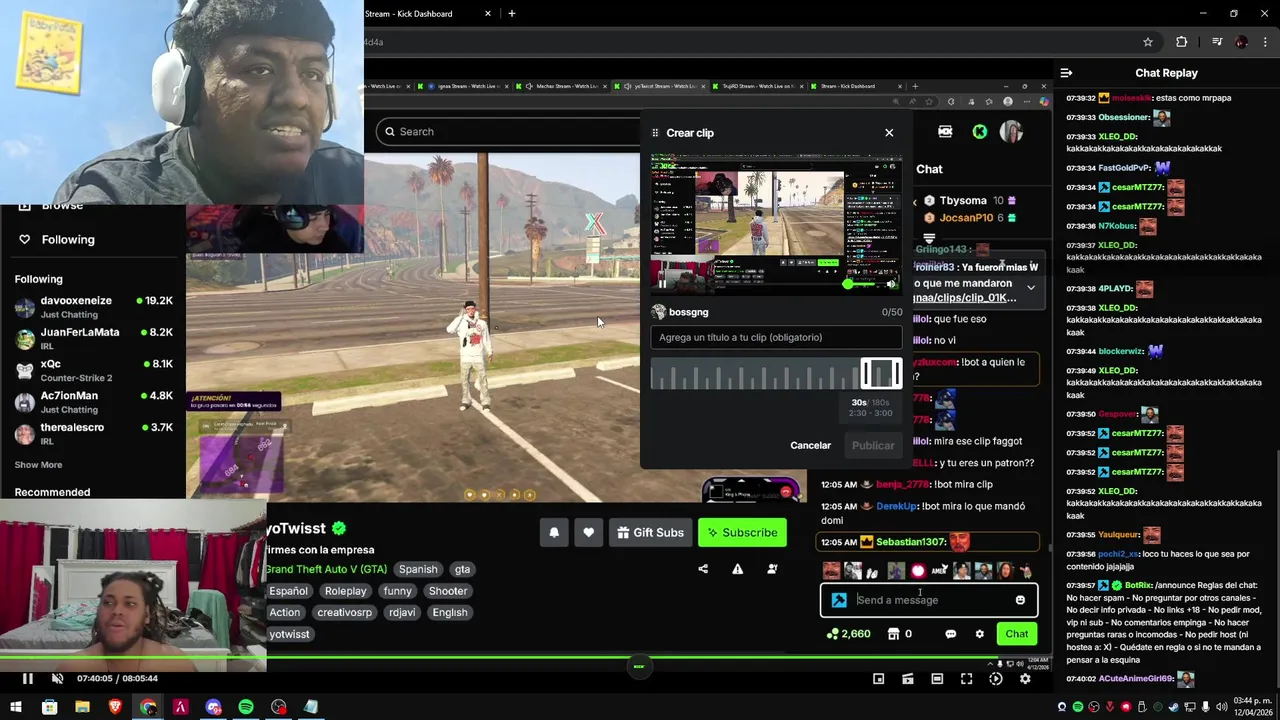Screen dimensions: 1280x720
Task: Open the profile avatar menu in Kick header
Action: point(1011,131)
